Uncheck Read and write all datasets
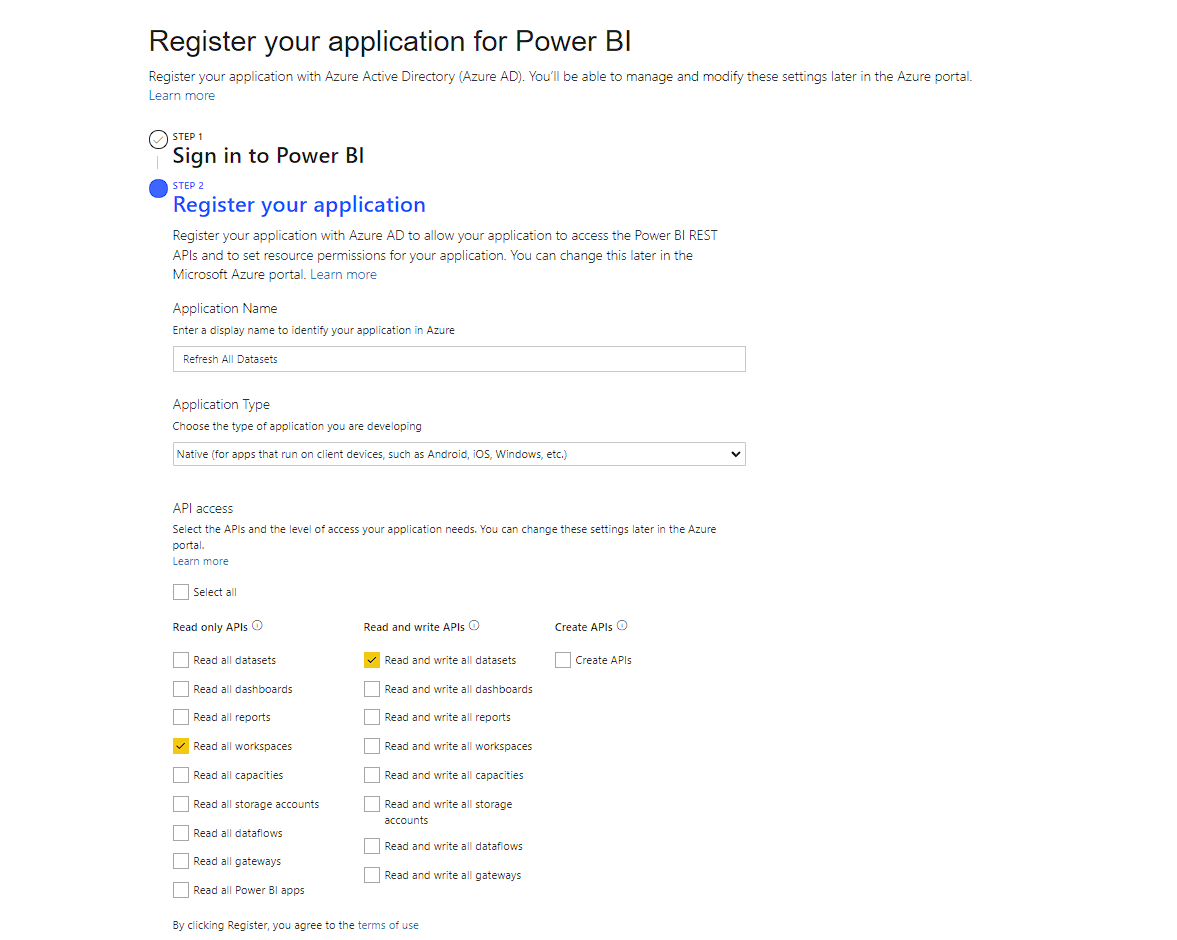 pyautogui.click(x=371, y=660)
